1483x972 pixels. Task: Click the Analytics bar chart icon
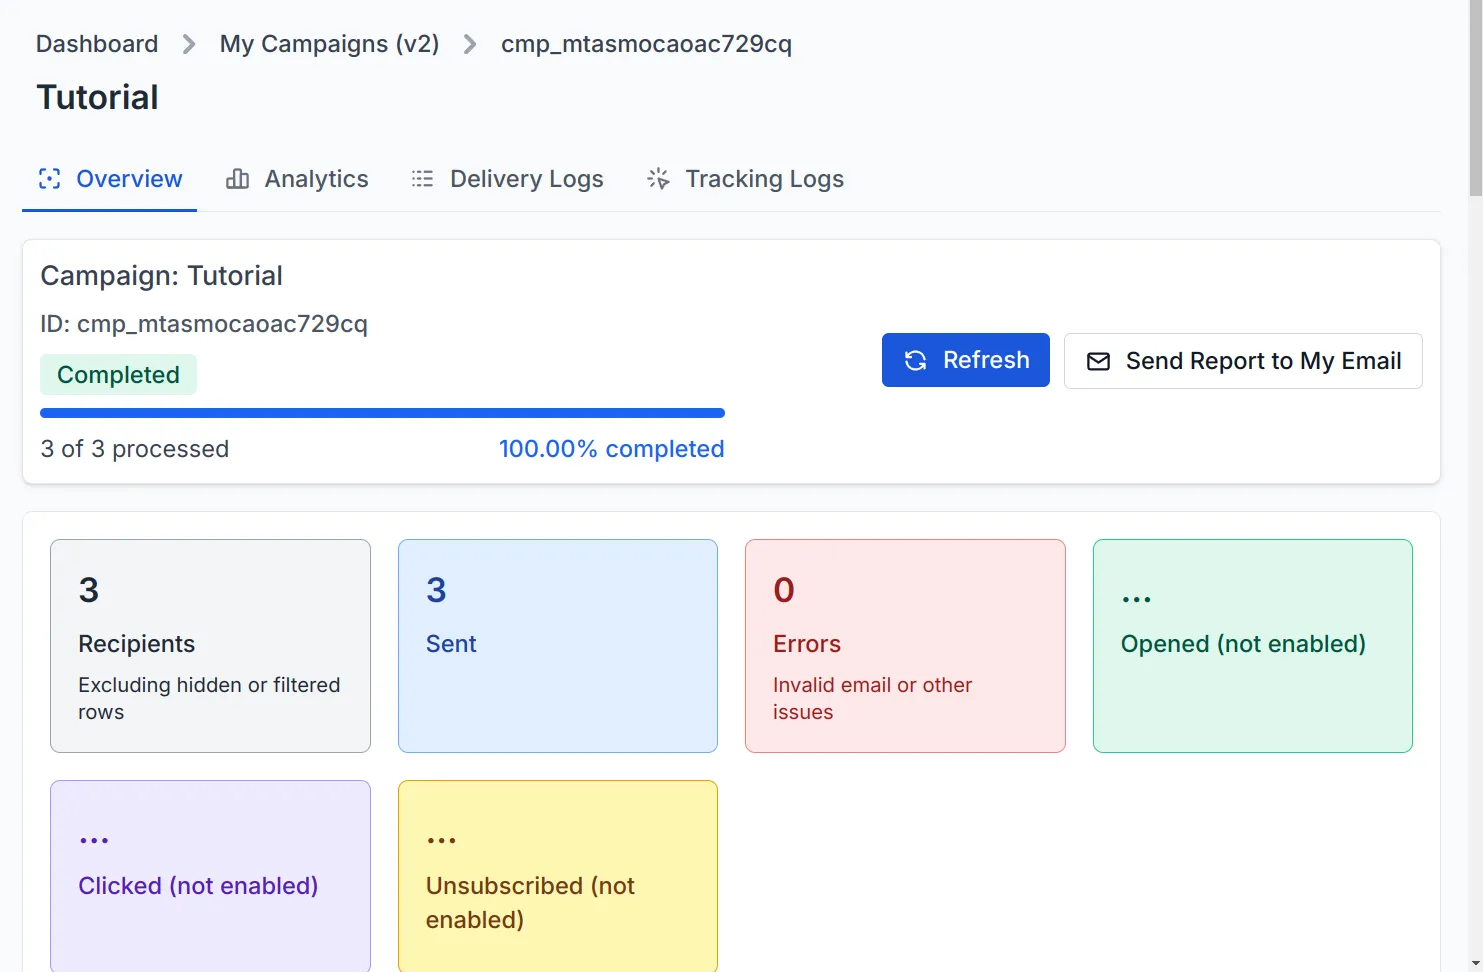coord(236,178)
